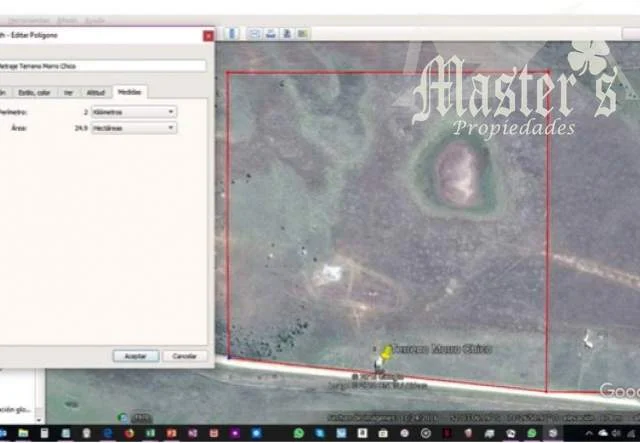Screen dimensions: 640x443
Task: Open the Herramientas menu
Action: tap(28, 20)
